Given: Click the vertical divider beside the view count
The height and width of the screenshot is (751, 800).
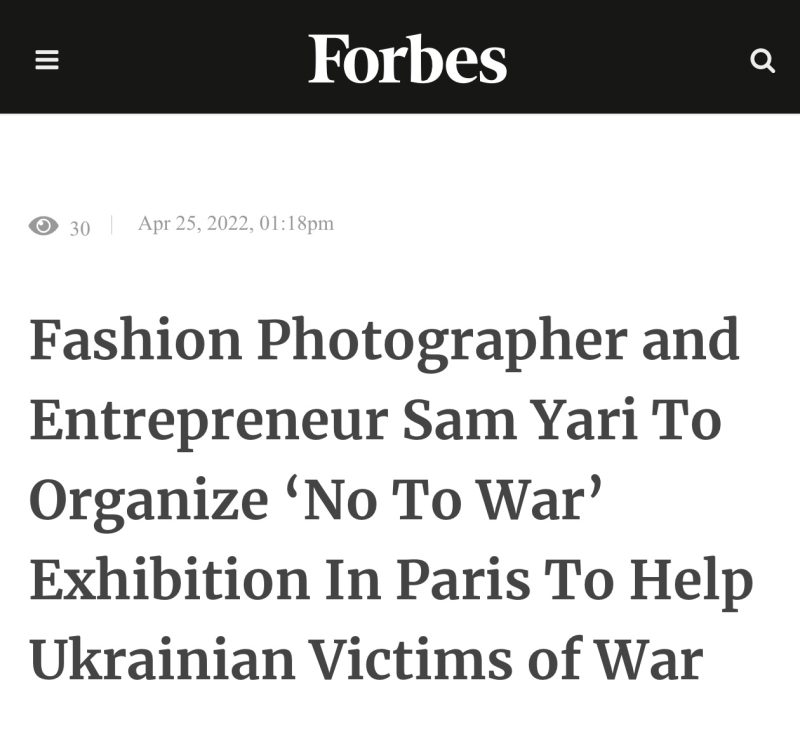Looking at the screenshot, I should click(x=111, y=225).
